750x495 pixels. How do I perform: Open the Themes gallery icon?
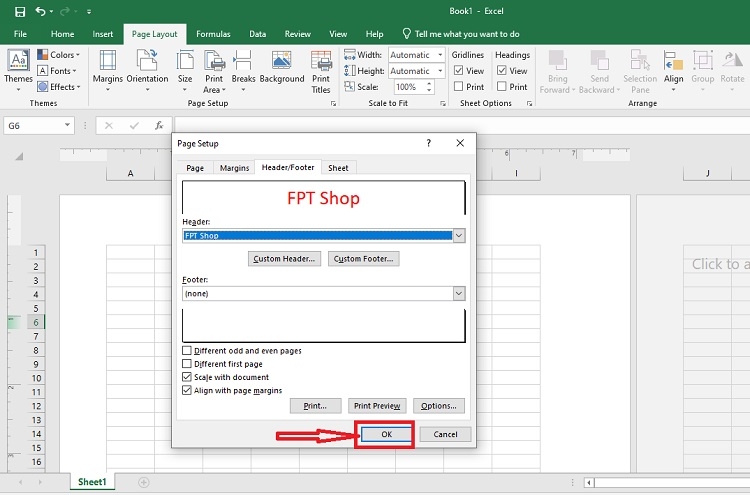point(18,61)
